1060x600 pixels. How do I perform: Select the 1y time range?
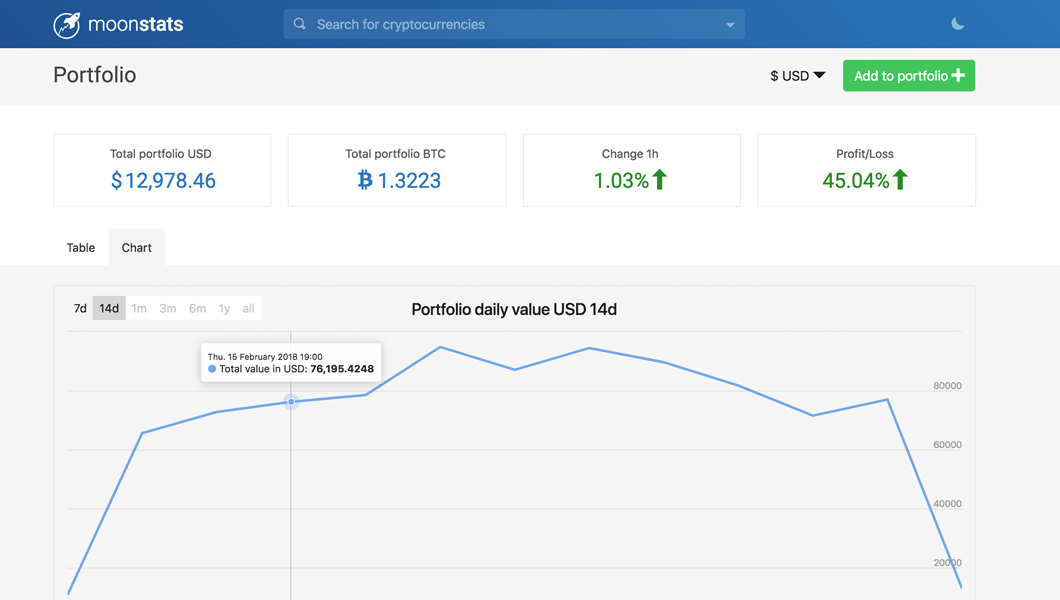pos(223,308)
